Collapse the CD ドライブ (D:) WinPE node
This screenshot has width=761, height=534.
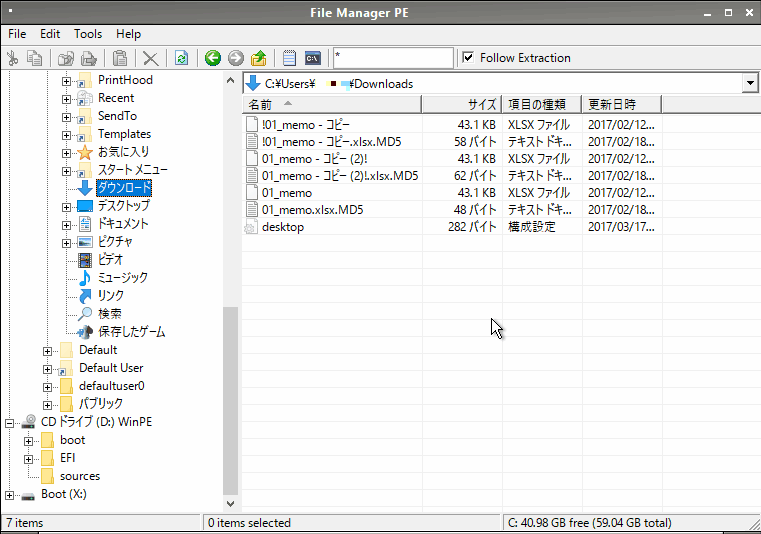[x=9, y=423]
